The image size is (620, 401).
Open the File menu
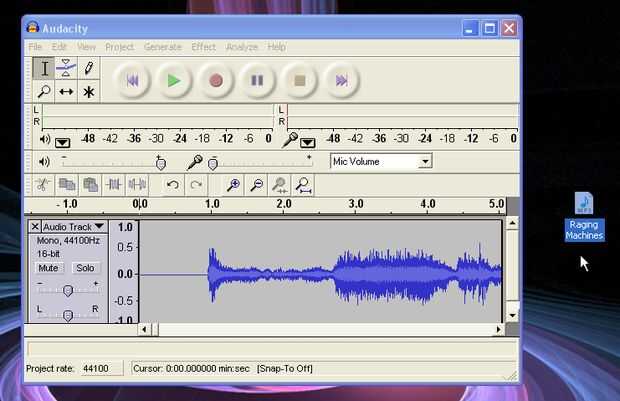click(35, 47)
